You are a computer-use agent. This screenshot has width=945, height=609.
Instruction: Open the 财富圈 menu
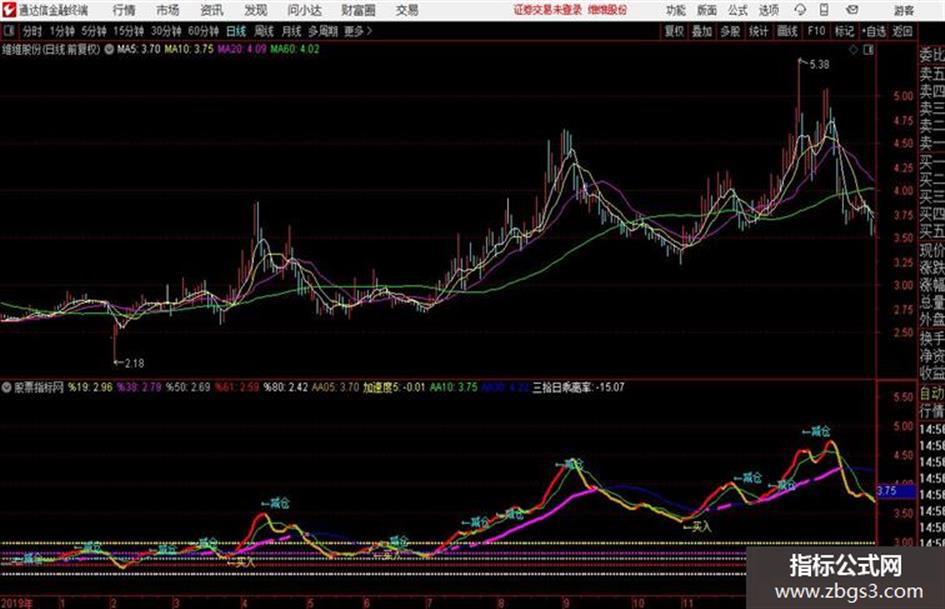click(x=358, y=10)
